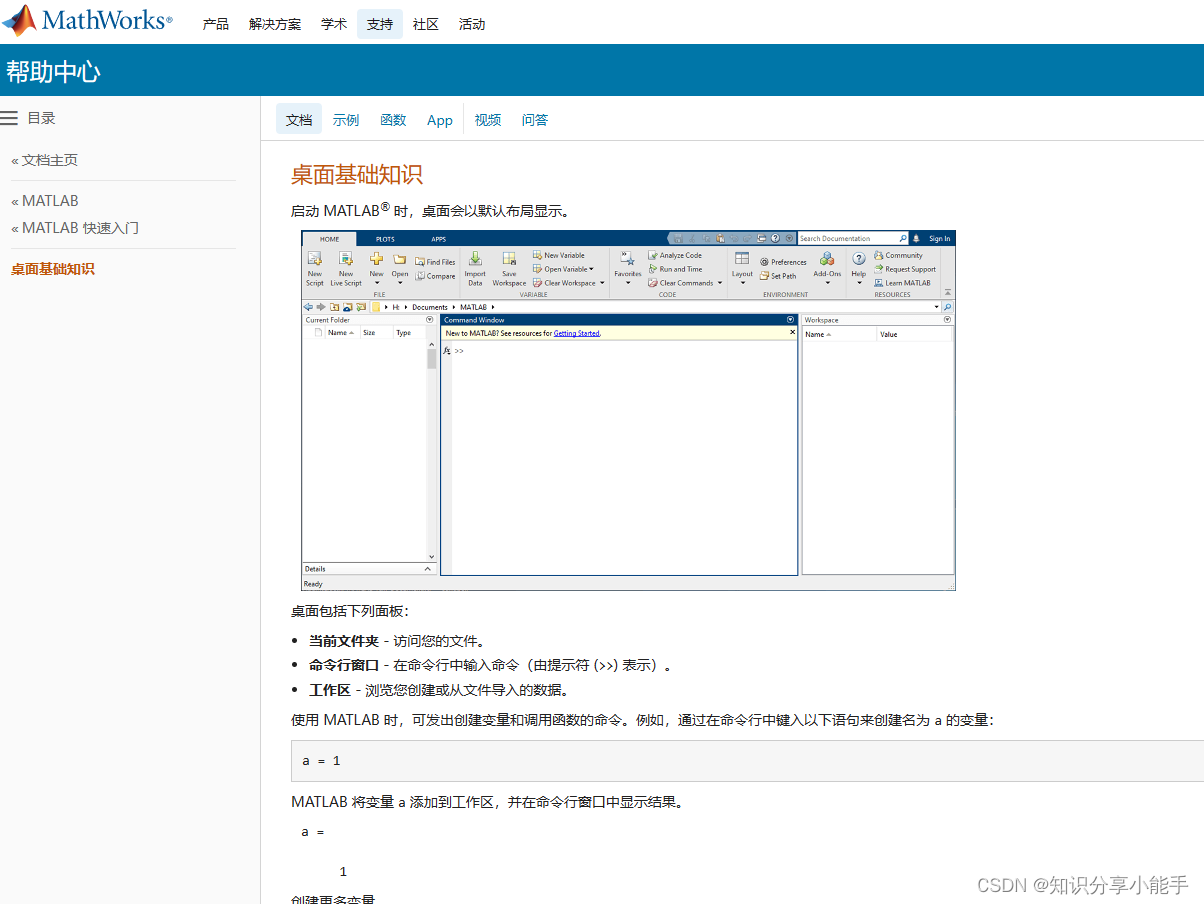Click the 帮助中心 header title
This screenshot has height=904, width=1204.
pyautogui.click(x=53, y=71)
